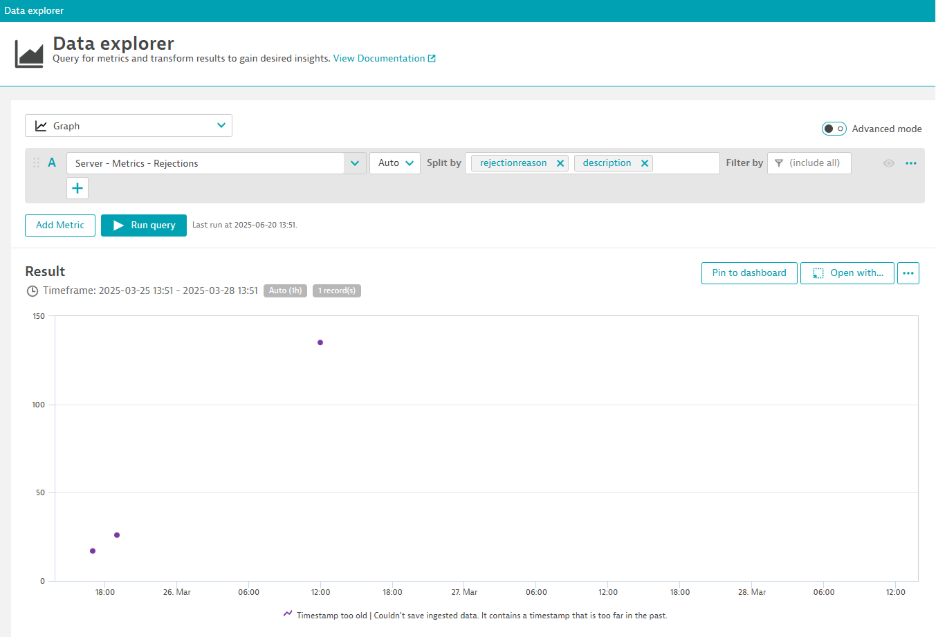This screenshot has width=936, height=637.
Task: Click the clock icon next to Timeframe
Action: coord(33,291)
